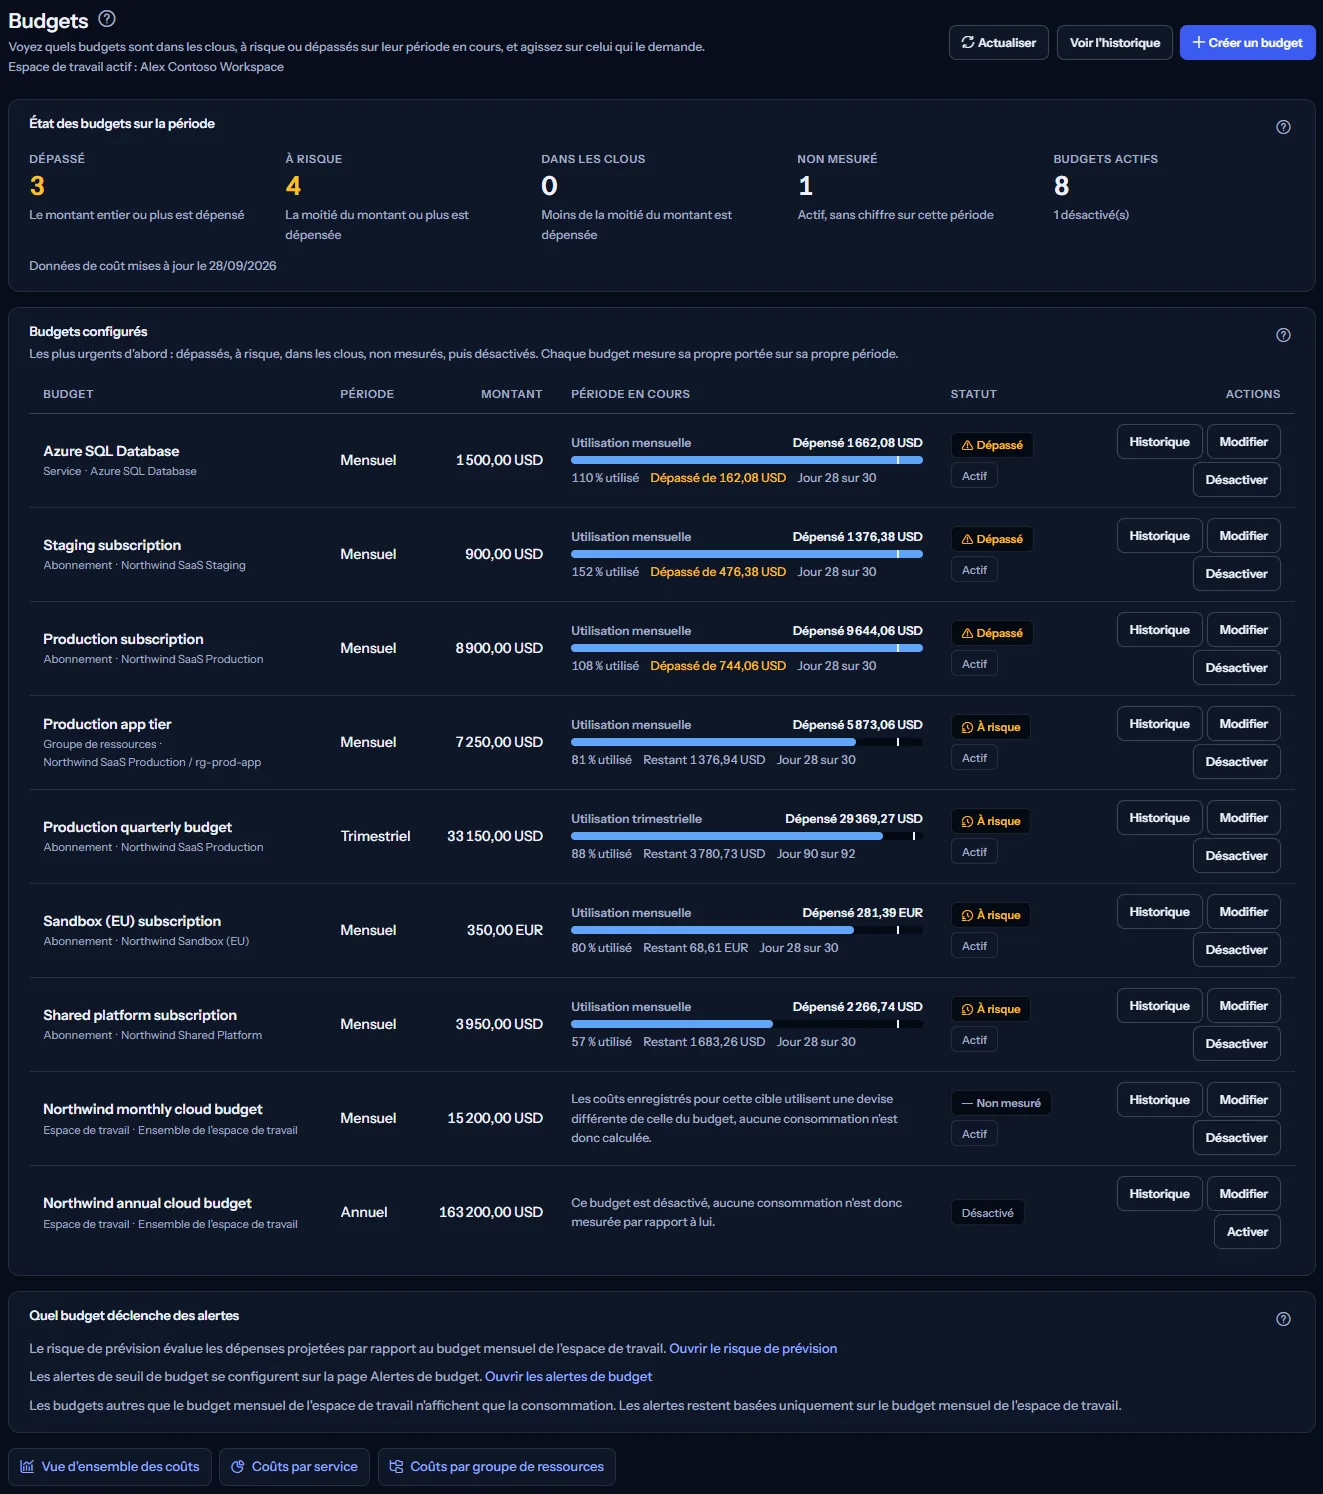Screen dimensions: 1323x1494
Task: Modify the Staging subscription budget
Action: coord(1243,536)
